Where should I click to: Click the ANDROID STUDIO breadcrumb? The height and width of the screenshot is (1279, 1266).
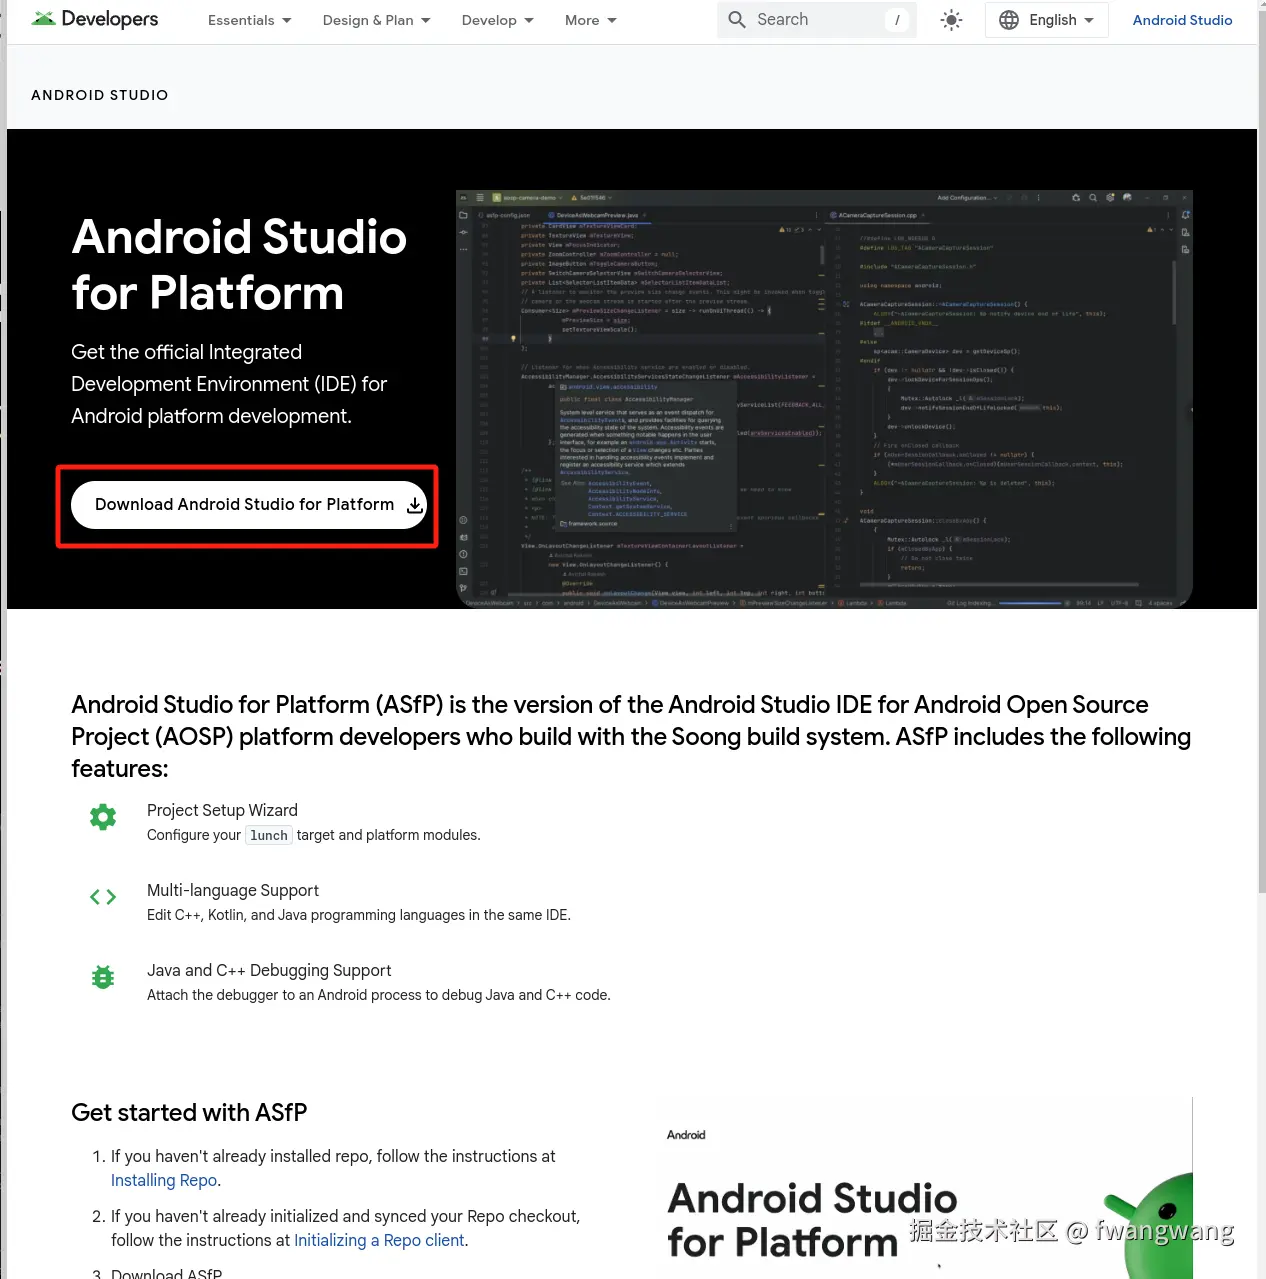coord(99,95)
